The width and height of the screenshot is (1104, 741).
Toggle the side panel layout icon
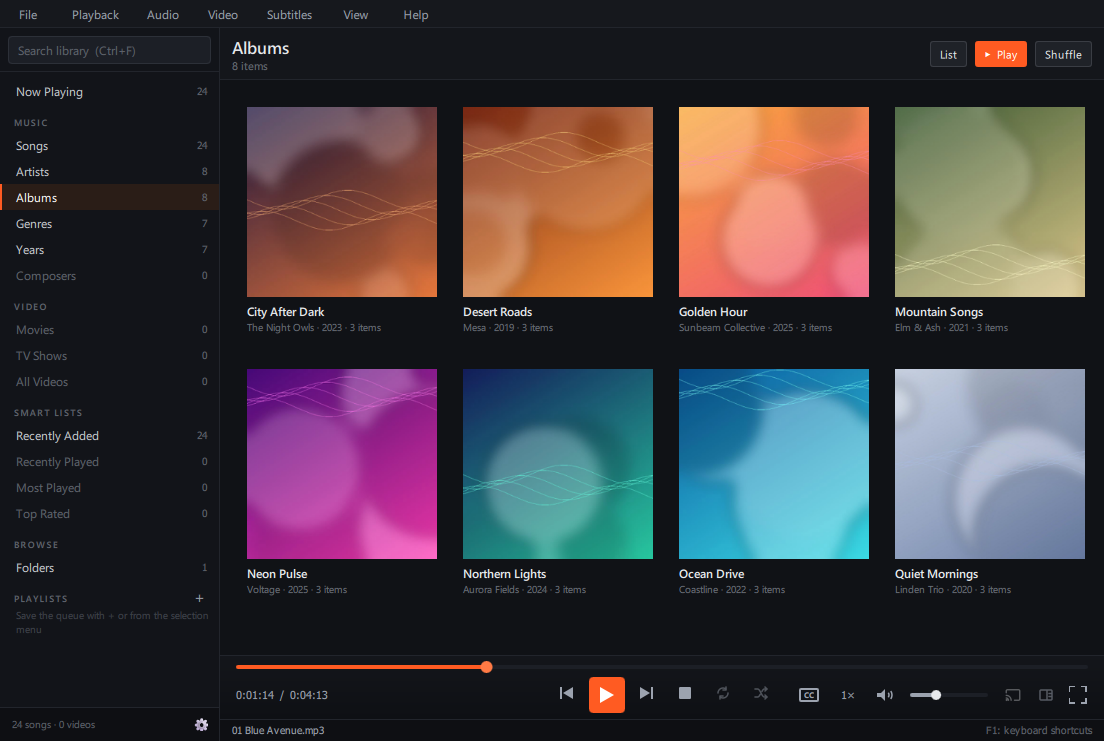(x=1046, y=695)
